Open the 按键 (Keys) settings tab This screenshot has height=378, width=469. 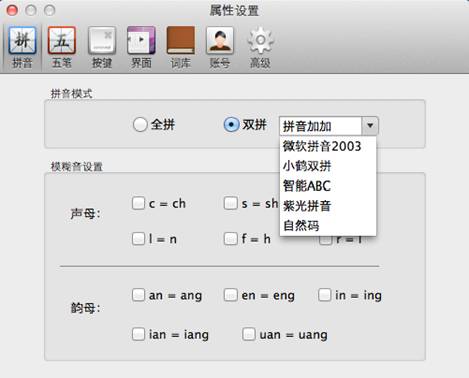(102, 47)
